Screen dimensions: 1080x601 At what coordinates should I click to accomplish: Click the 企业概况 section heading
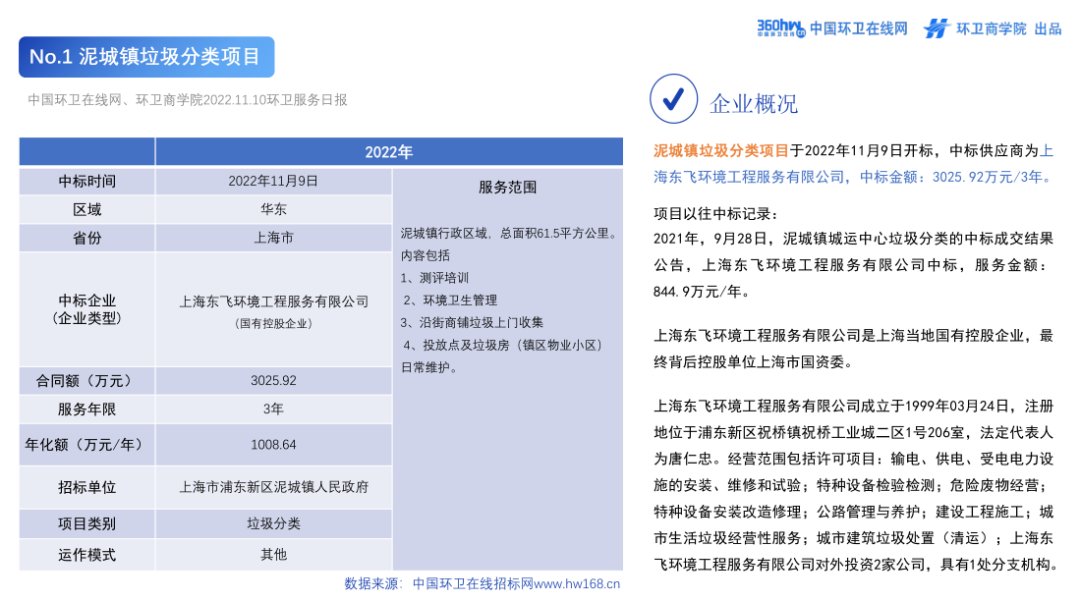[x=754, y=104]
